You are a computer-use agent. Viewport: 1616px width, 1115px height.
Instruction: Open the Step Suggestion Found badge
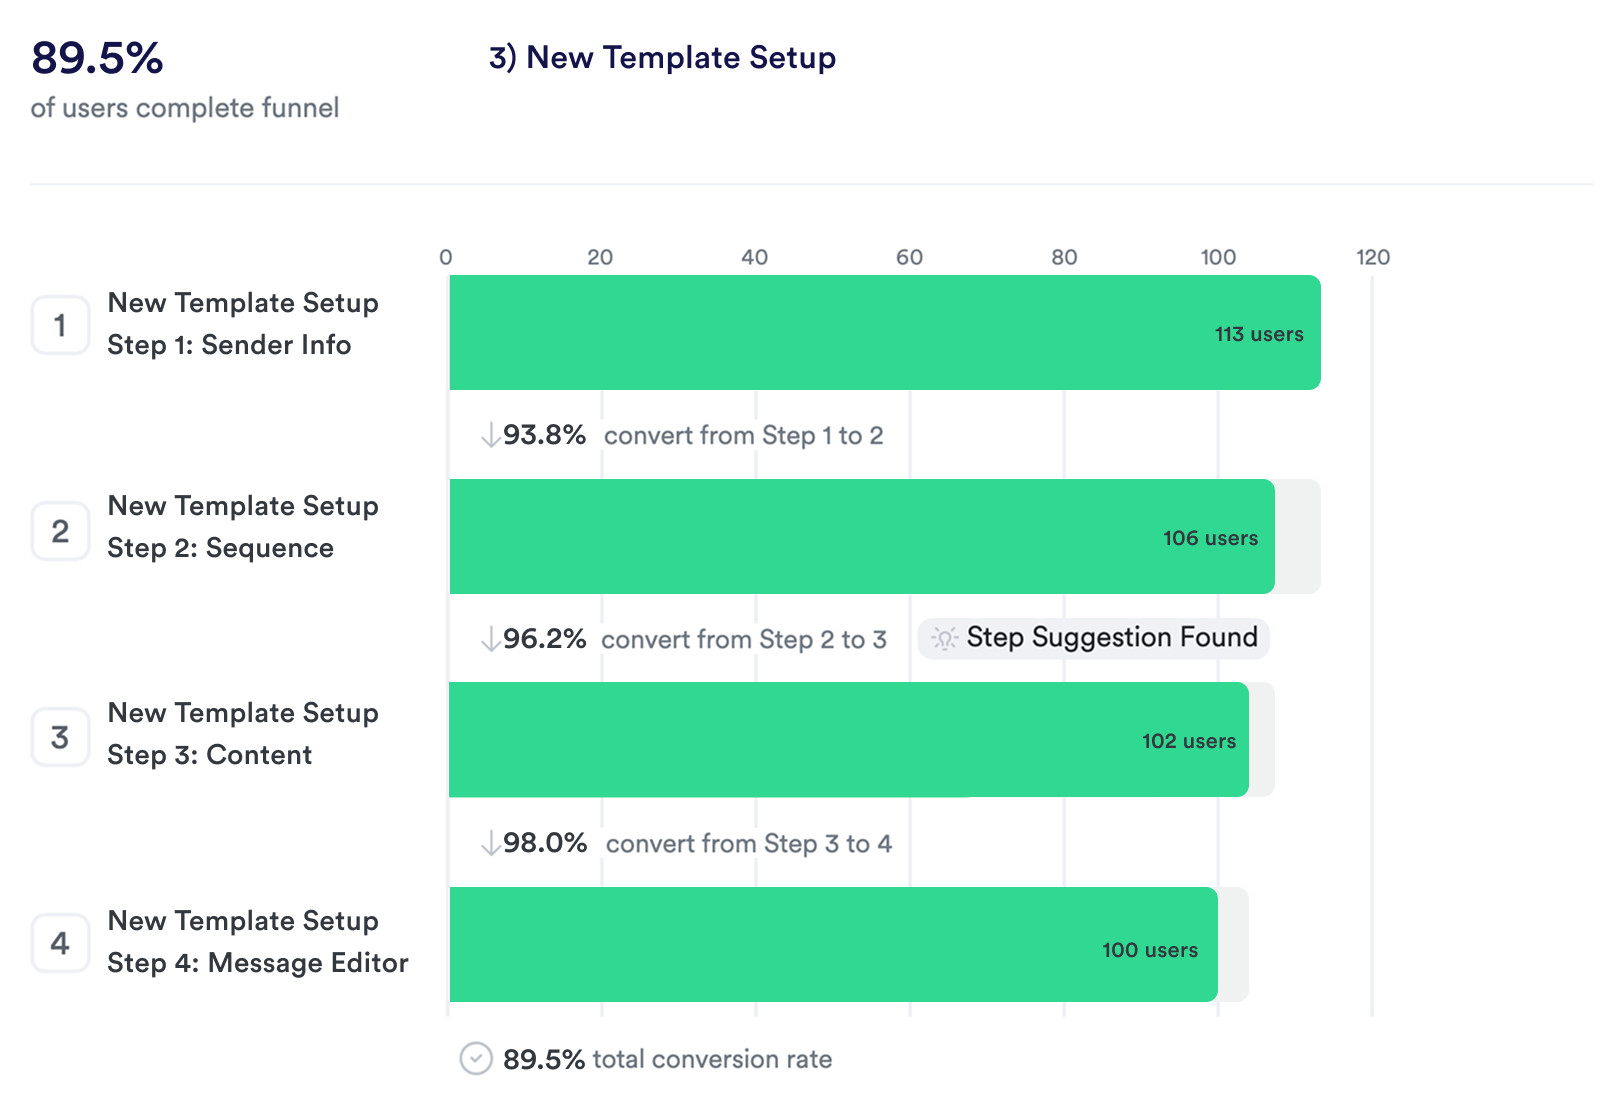click(1094, 638)
